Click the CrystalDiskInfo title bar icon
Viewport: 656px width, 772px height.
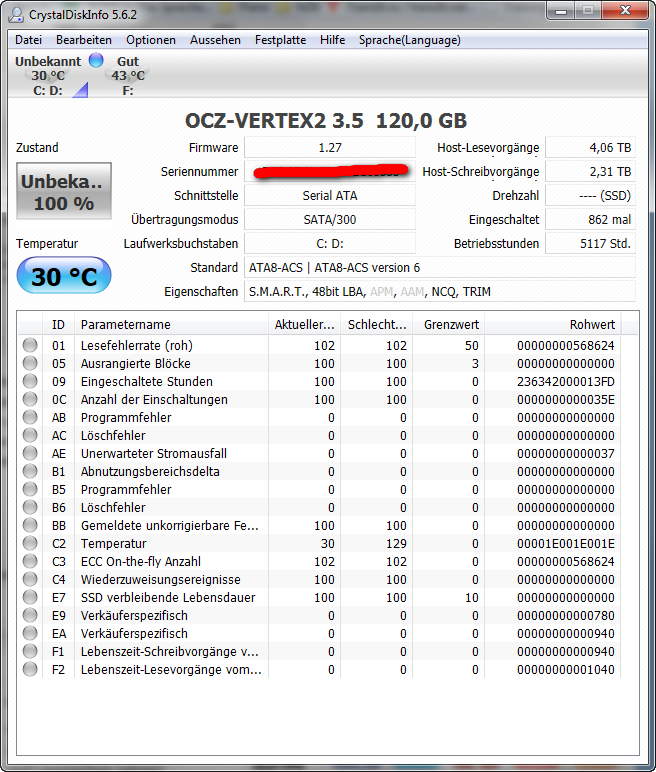point(16,14)
